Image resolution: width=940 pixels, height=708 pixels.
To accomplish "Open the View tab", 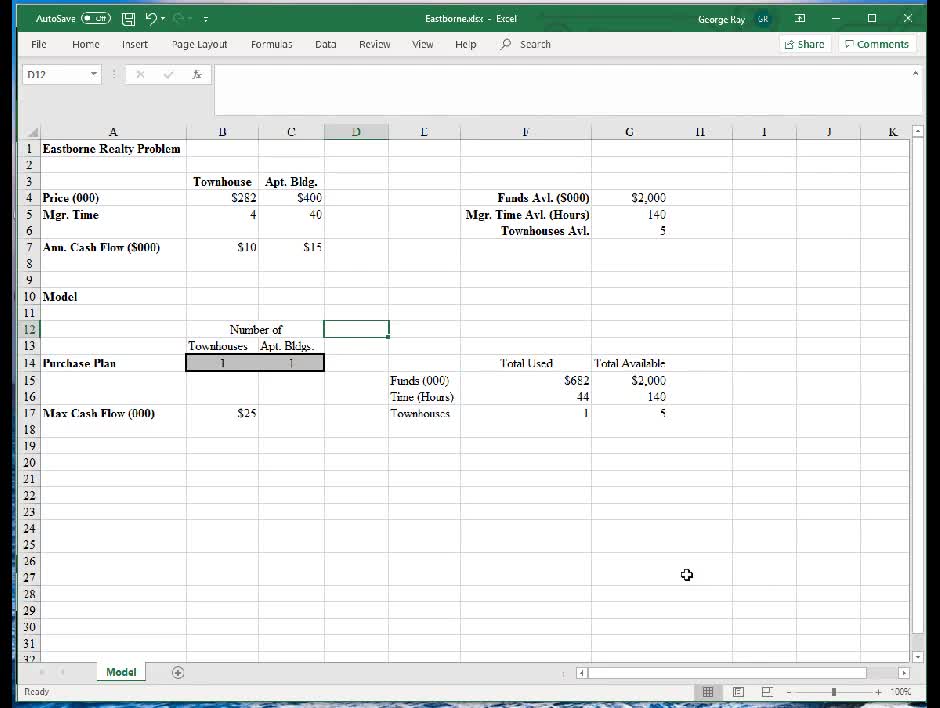I will coord(423,44).
